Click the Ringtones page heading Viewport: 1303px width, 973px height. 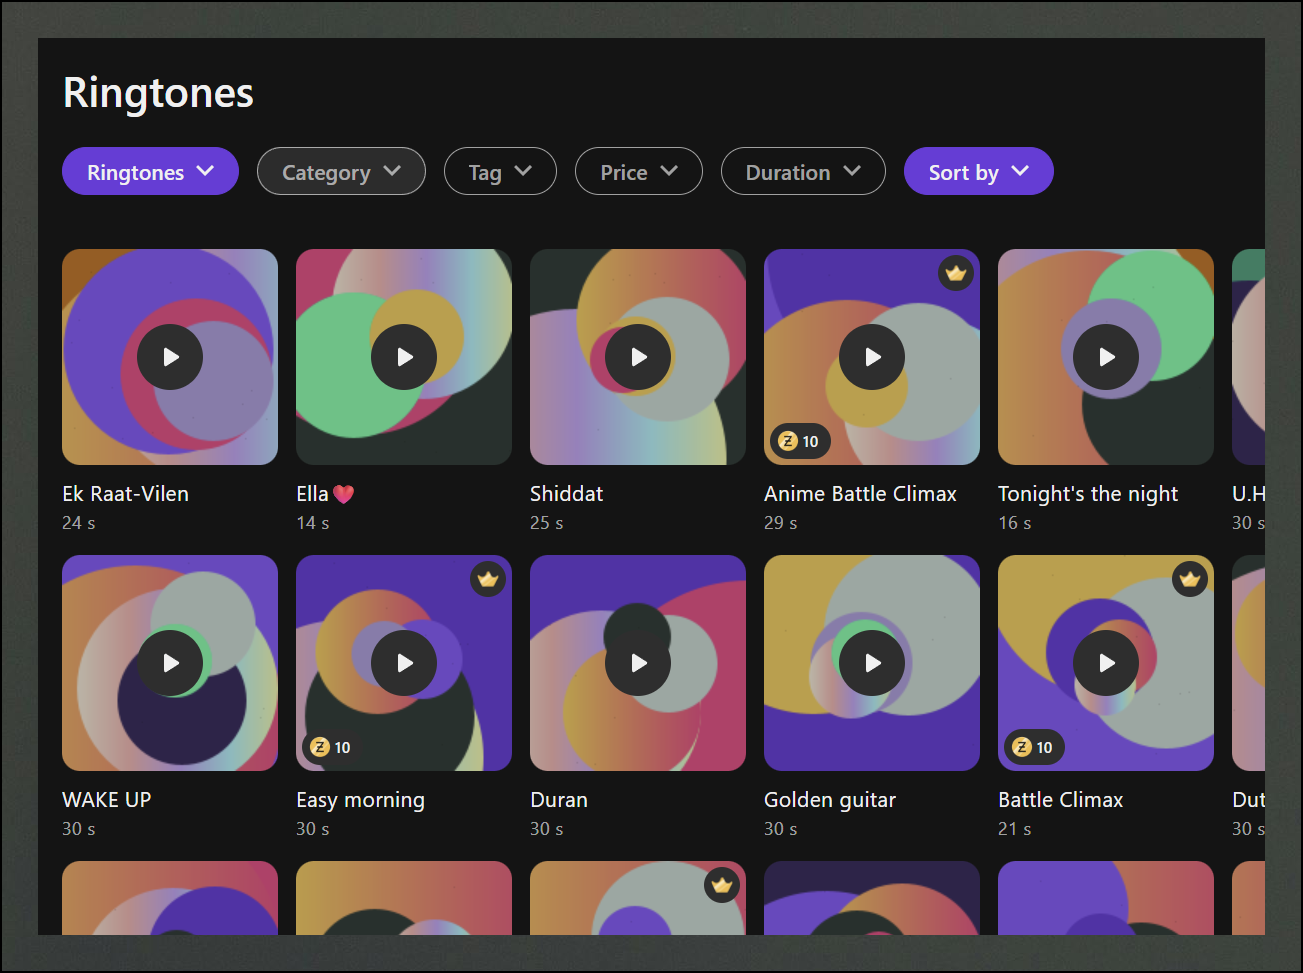158,93
